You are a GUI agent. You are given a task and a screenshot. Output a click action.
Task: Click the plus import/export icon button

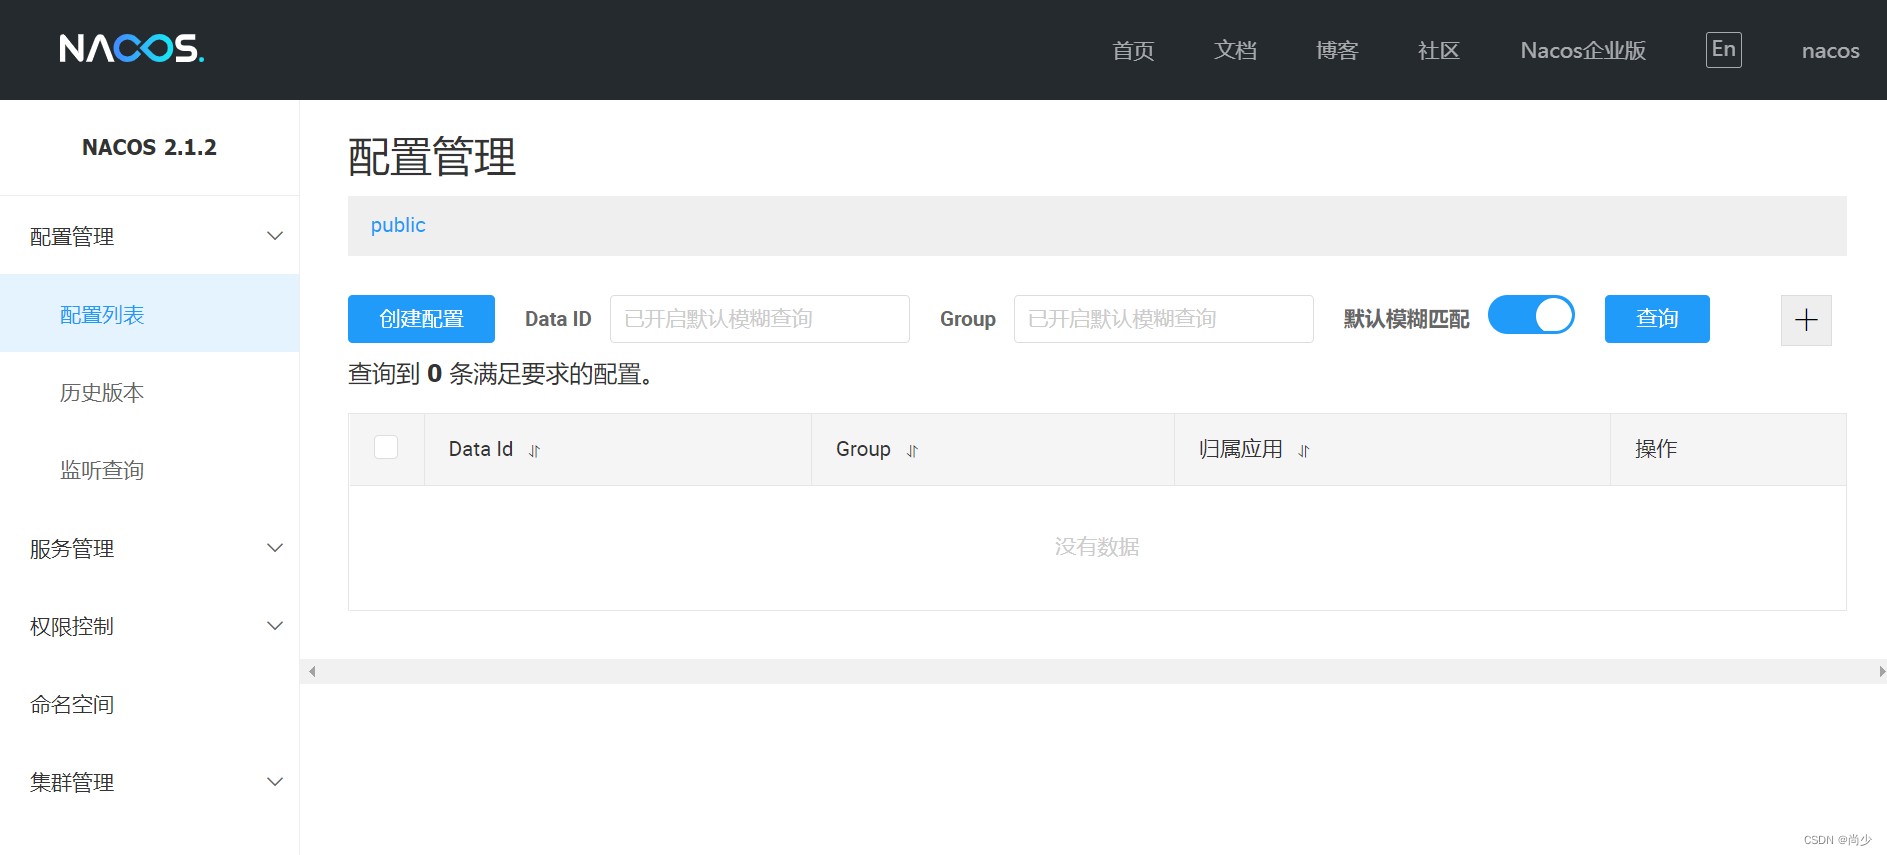1806,320
